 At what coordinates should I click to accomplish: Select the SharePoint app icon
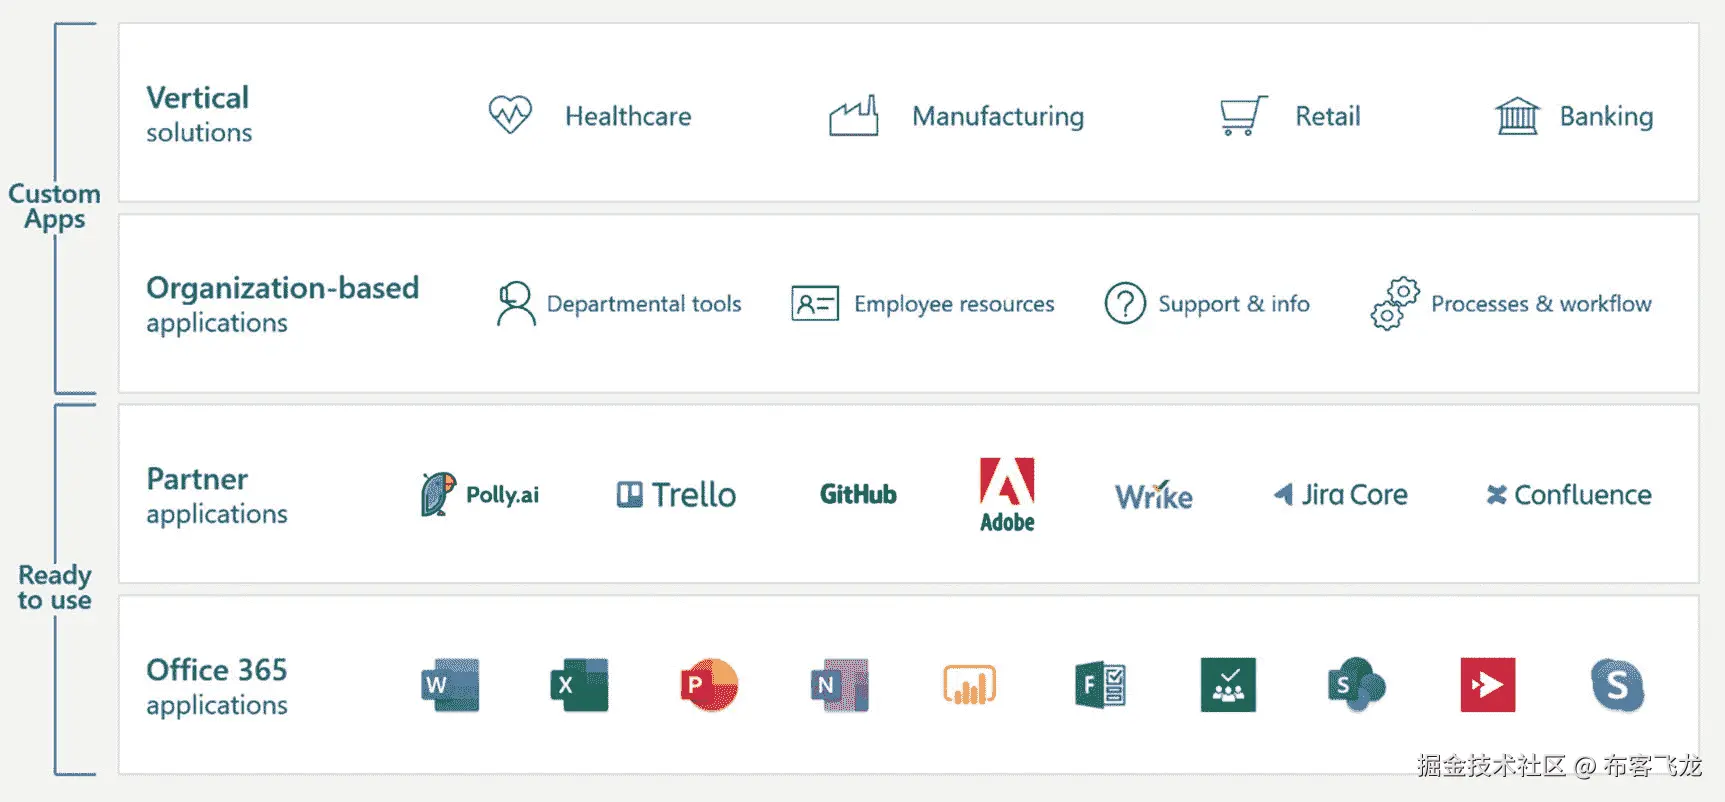1356,685
